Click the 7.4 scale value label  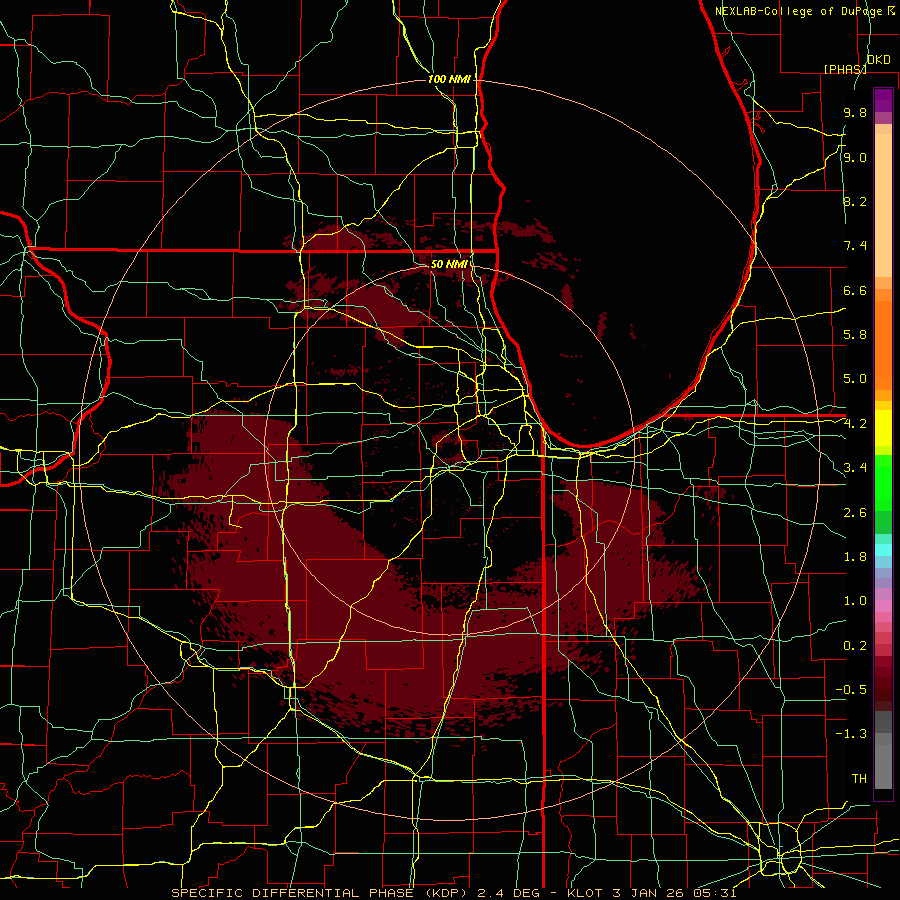[x=855, y=246]
